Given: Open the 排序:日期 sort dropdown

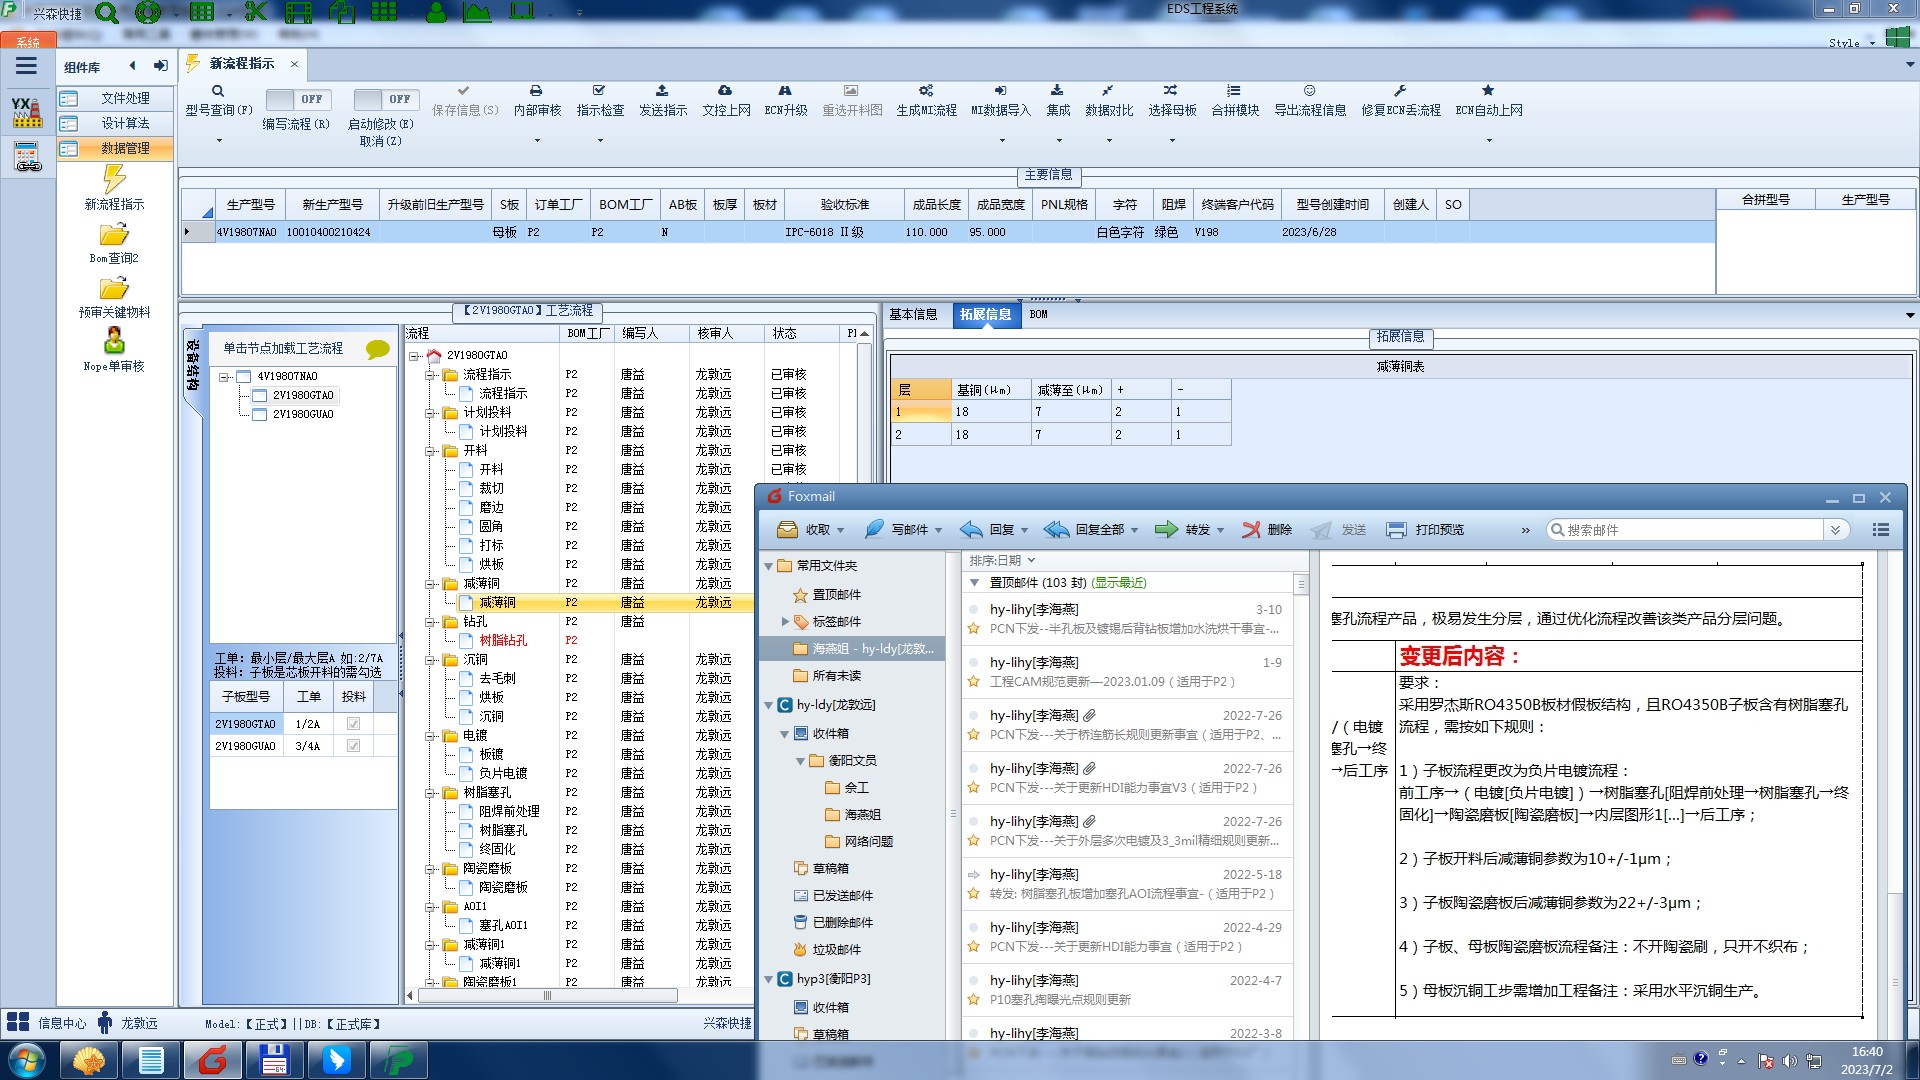Looking at the screenshot, I should [1002, 560].
